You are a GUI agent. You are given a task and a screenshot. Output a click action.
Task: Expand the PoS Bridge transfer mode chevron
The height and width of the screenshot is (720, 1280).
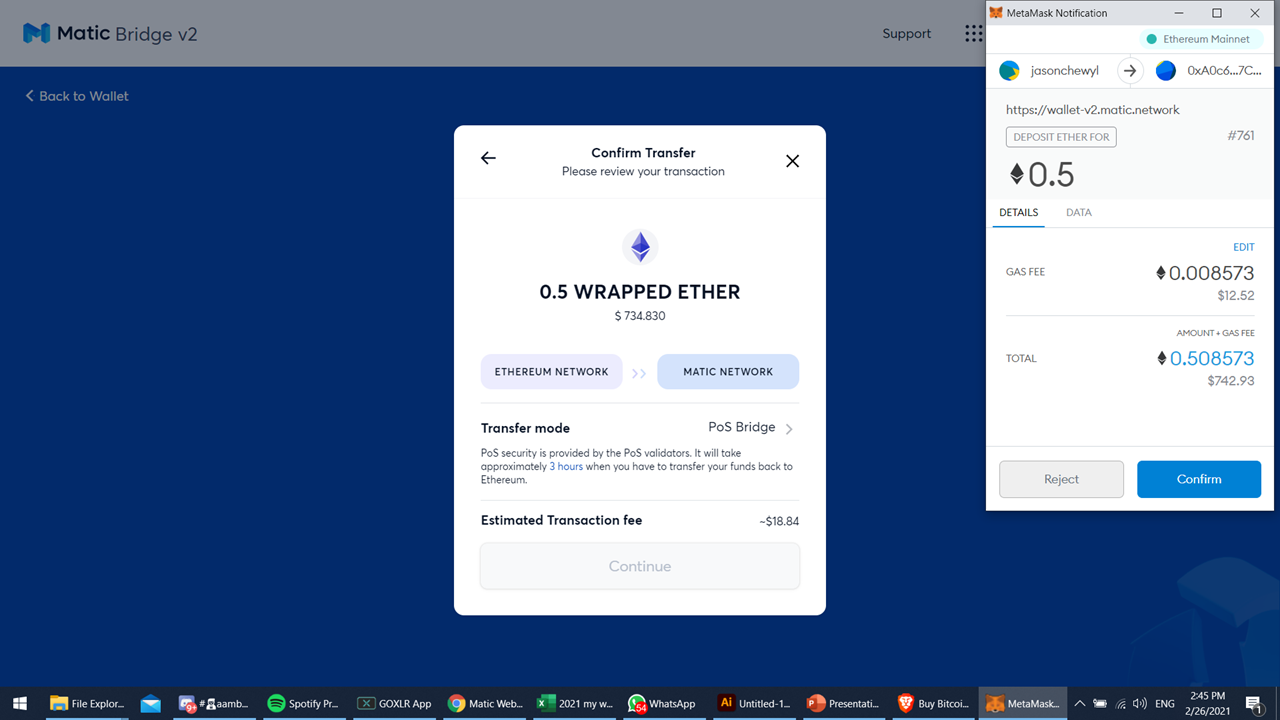pos(789,429)
